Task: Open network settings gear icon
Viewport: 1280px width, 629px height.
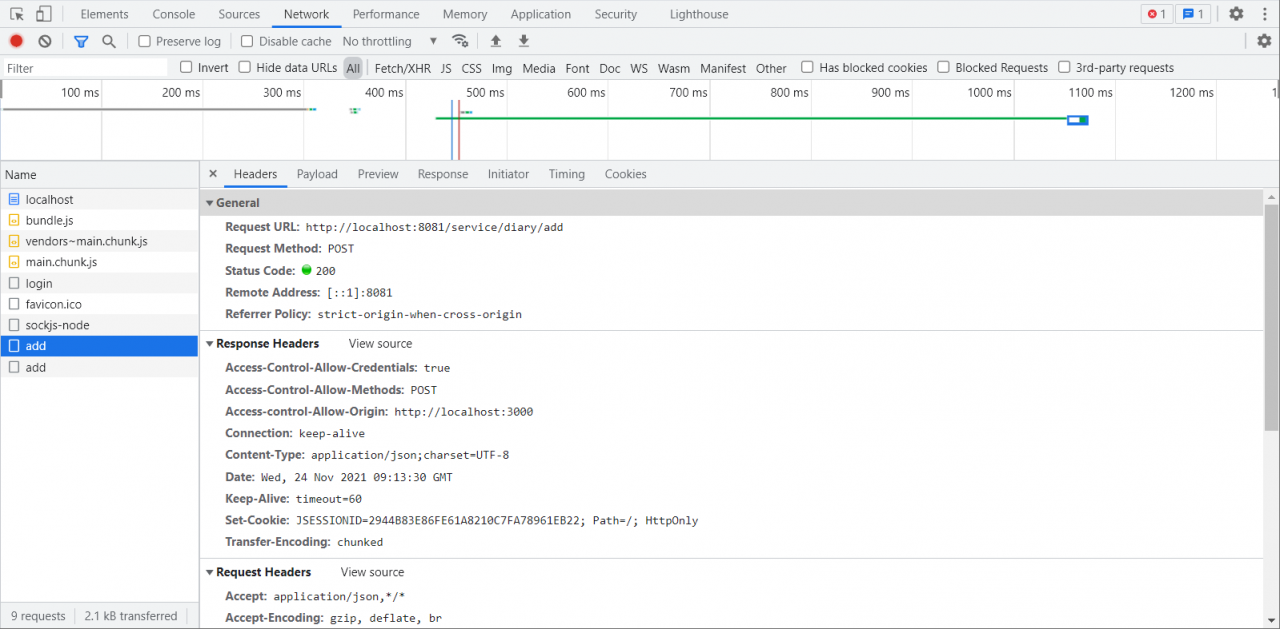Action: point(1264,41)
